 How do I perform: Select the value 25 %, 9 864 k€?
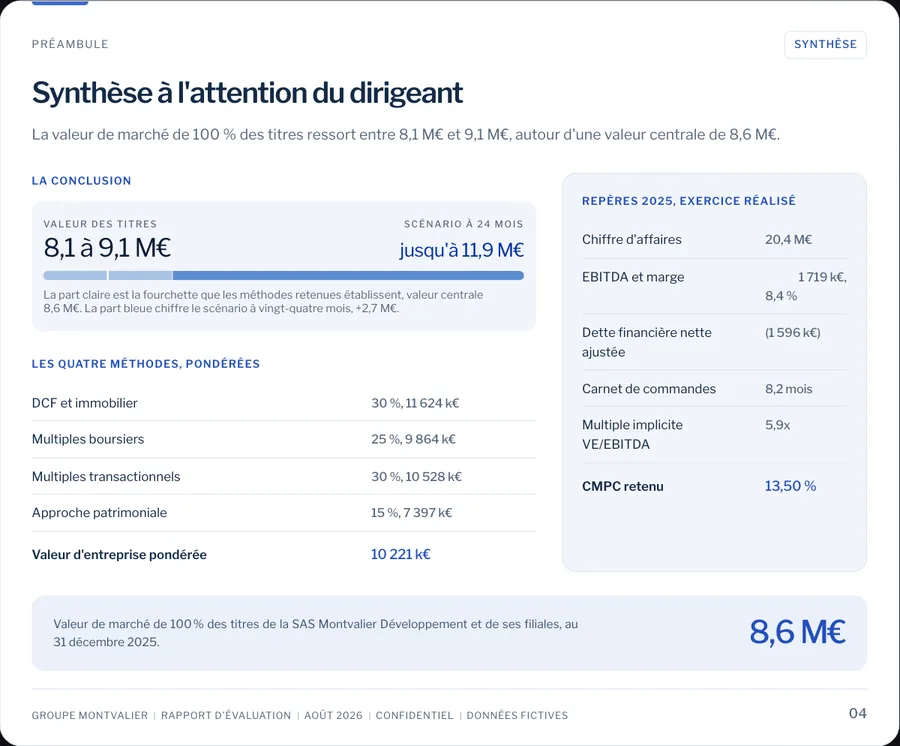[x=413, y=439]
